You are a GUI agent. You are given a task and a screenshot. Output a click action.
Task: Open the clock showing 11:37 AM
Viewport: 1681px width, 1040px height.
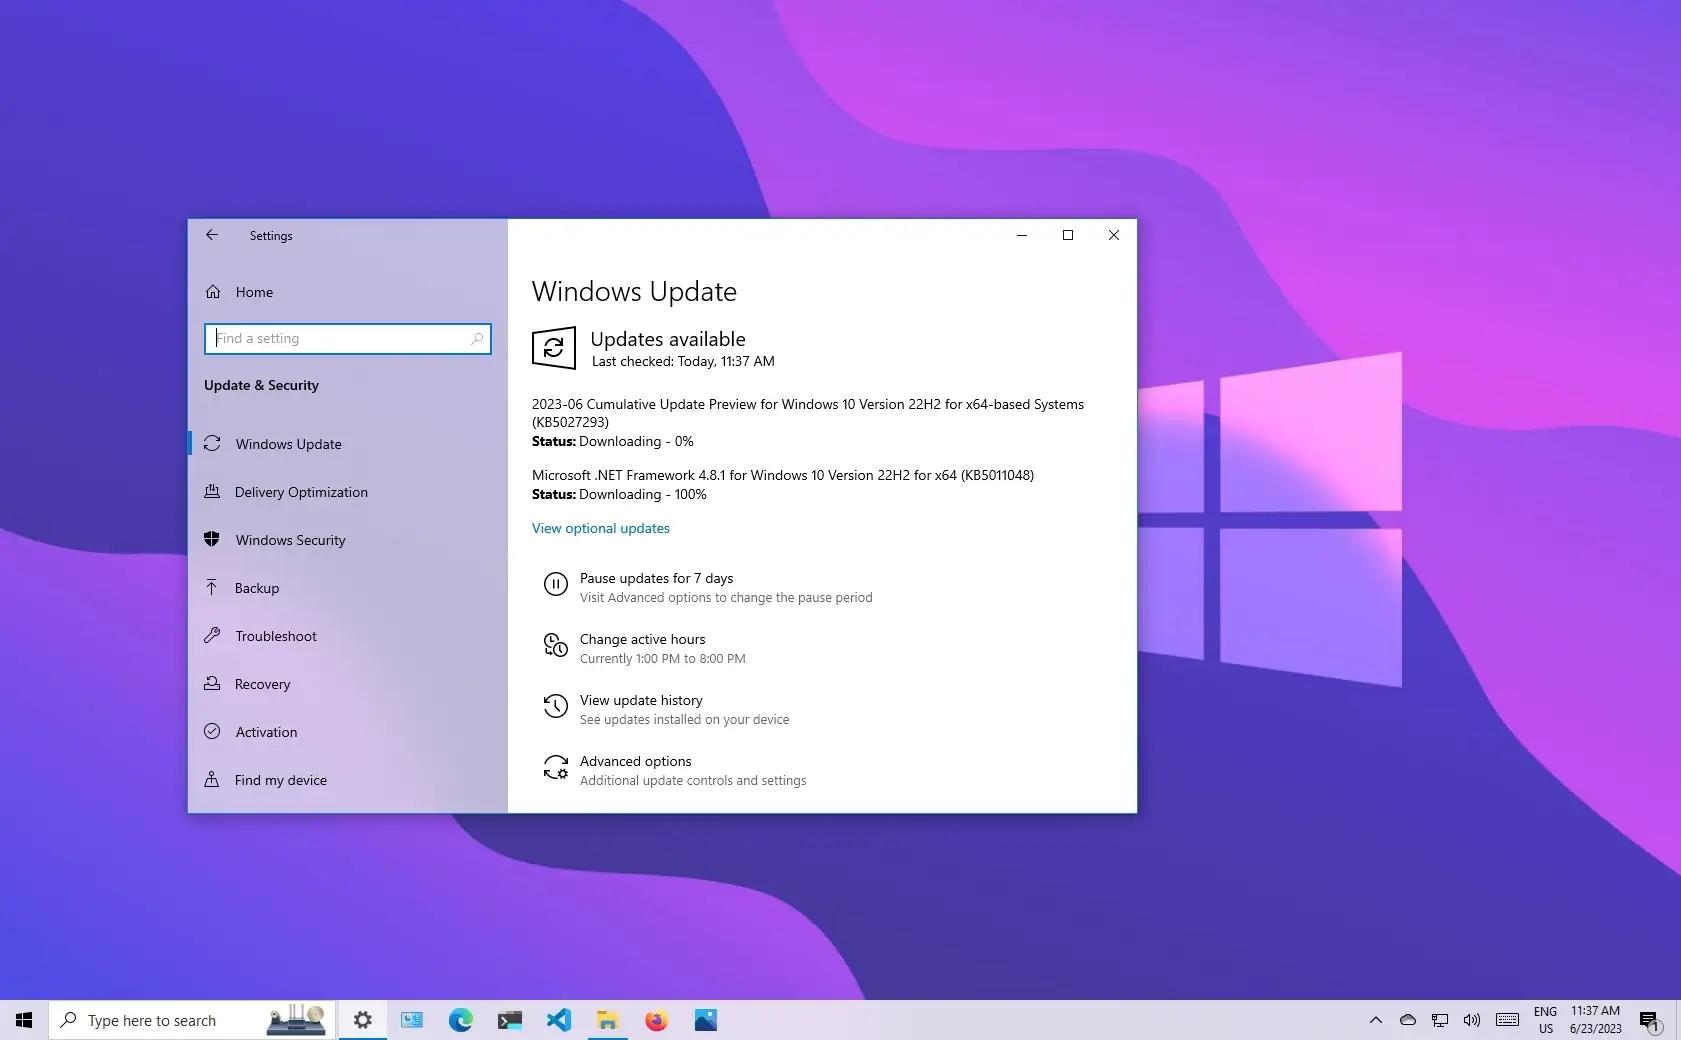point(1596,1020)
